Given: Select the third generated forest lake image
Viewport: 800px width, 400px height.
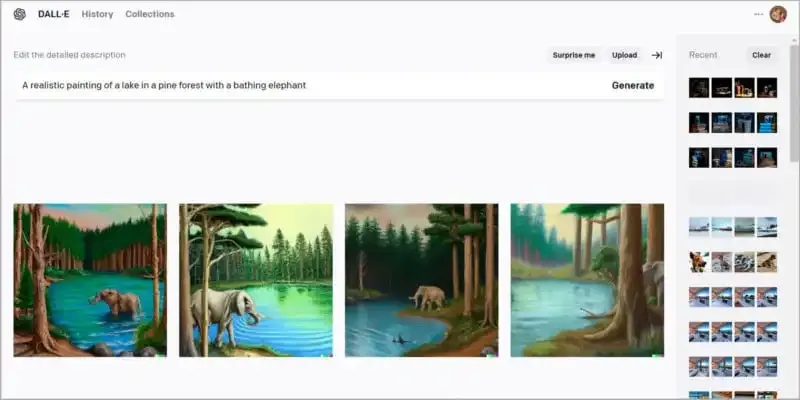Looking at the screenshot, I should [421, 280].
